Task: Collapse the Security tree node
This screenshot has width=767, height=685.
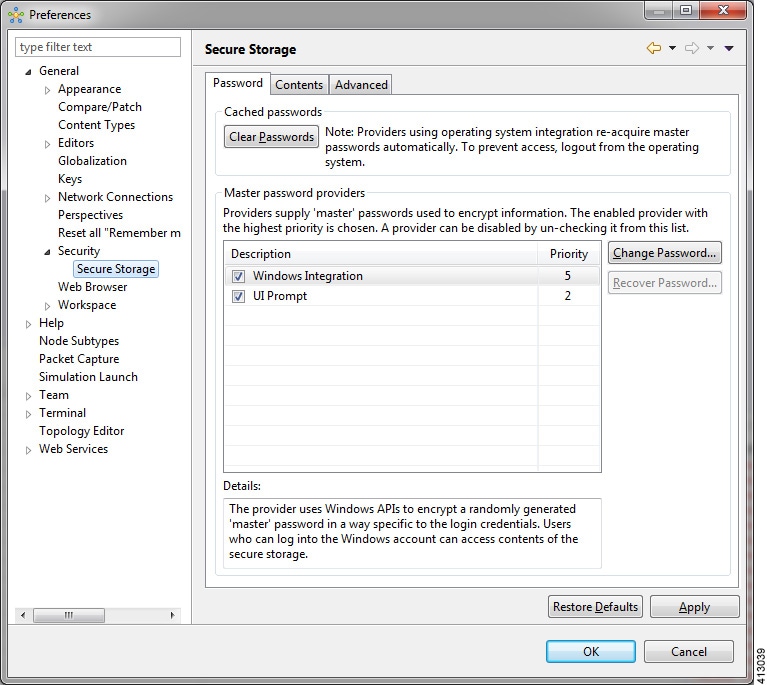Action: click(47, 252)
